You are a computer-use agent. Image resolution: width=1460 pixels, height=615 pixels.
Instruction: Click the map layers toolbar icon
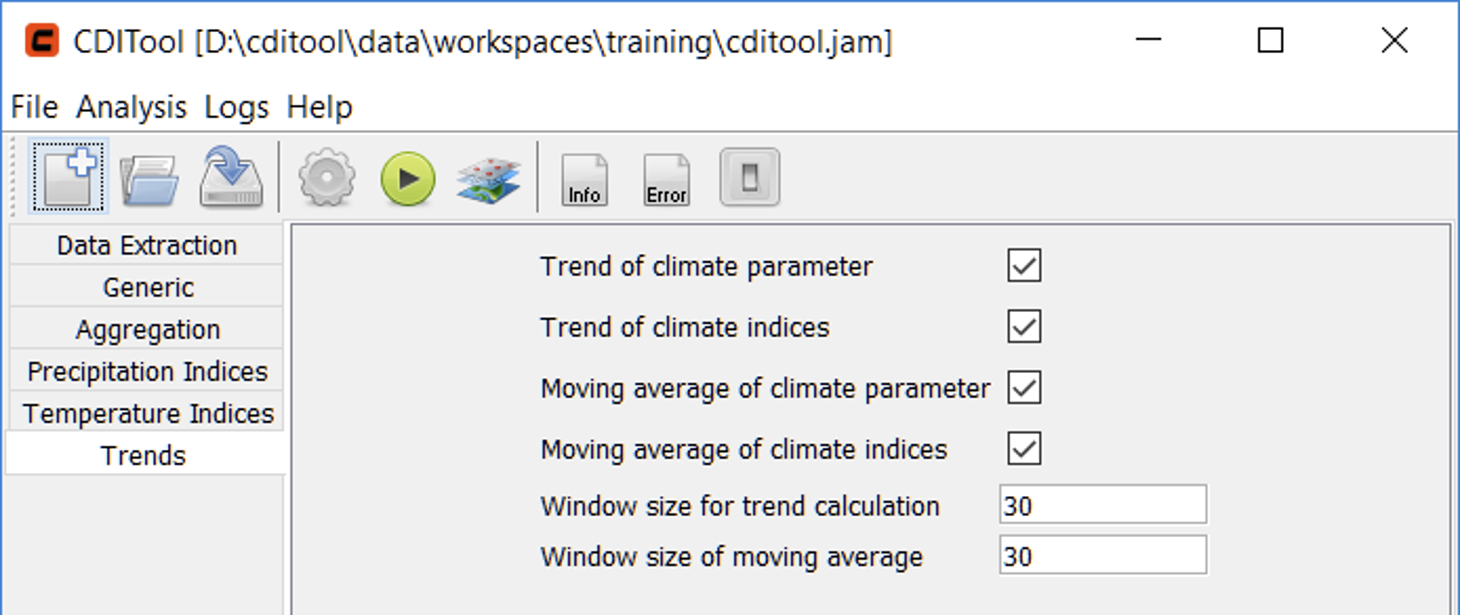click(488, 180)
